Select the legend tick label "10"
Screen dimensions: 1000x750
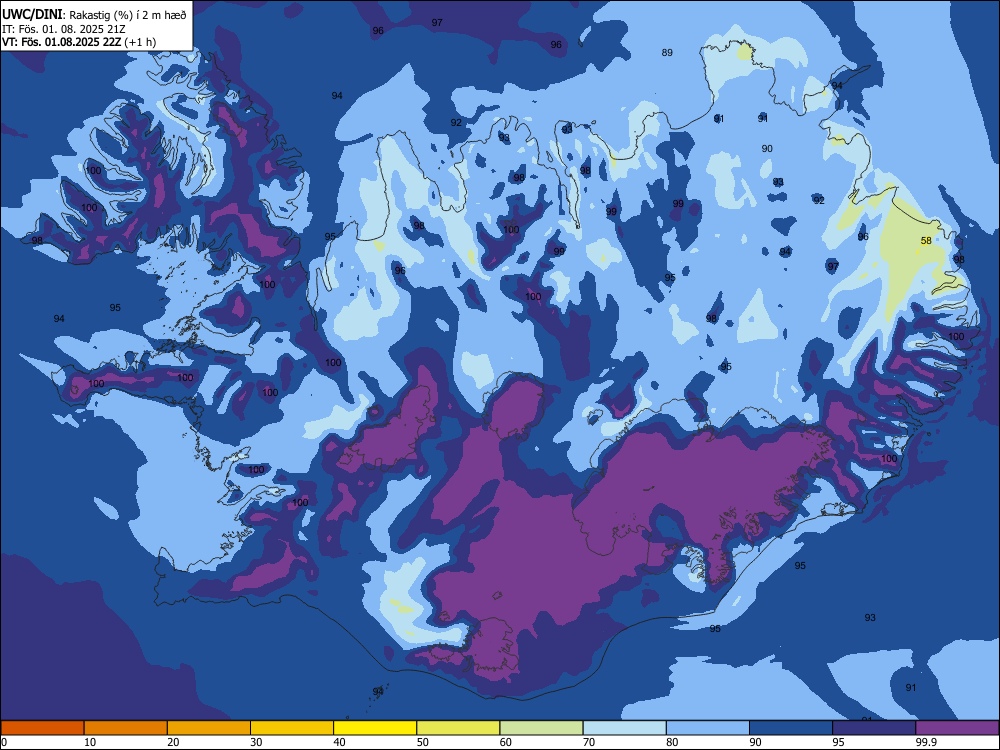90,742
